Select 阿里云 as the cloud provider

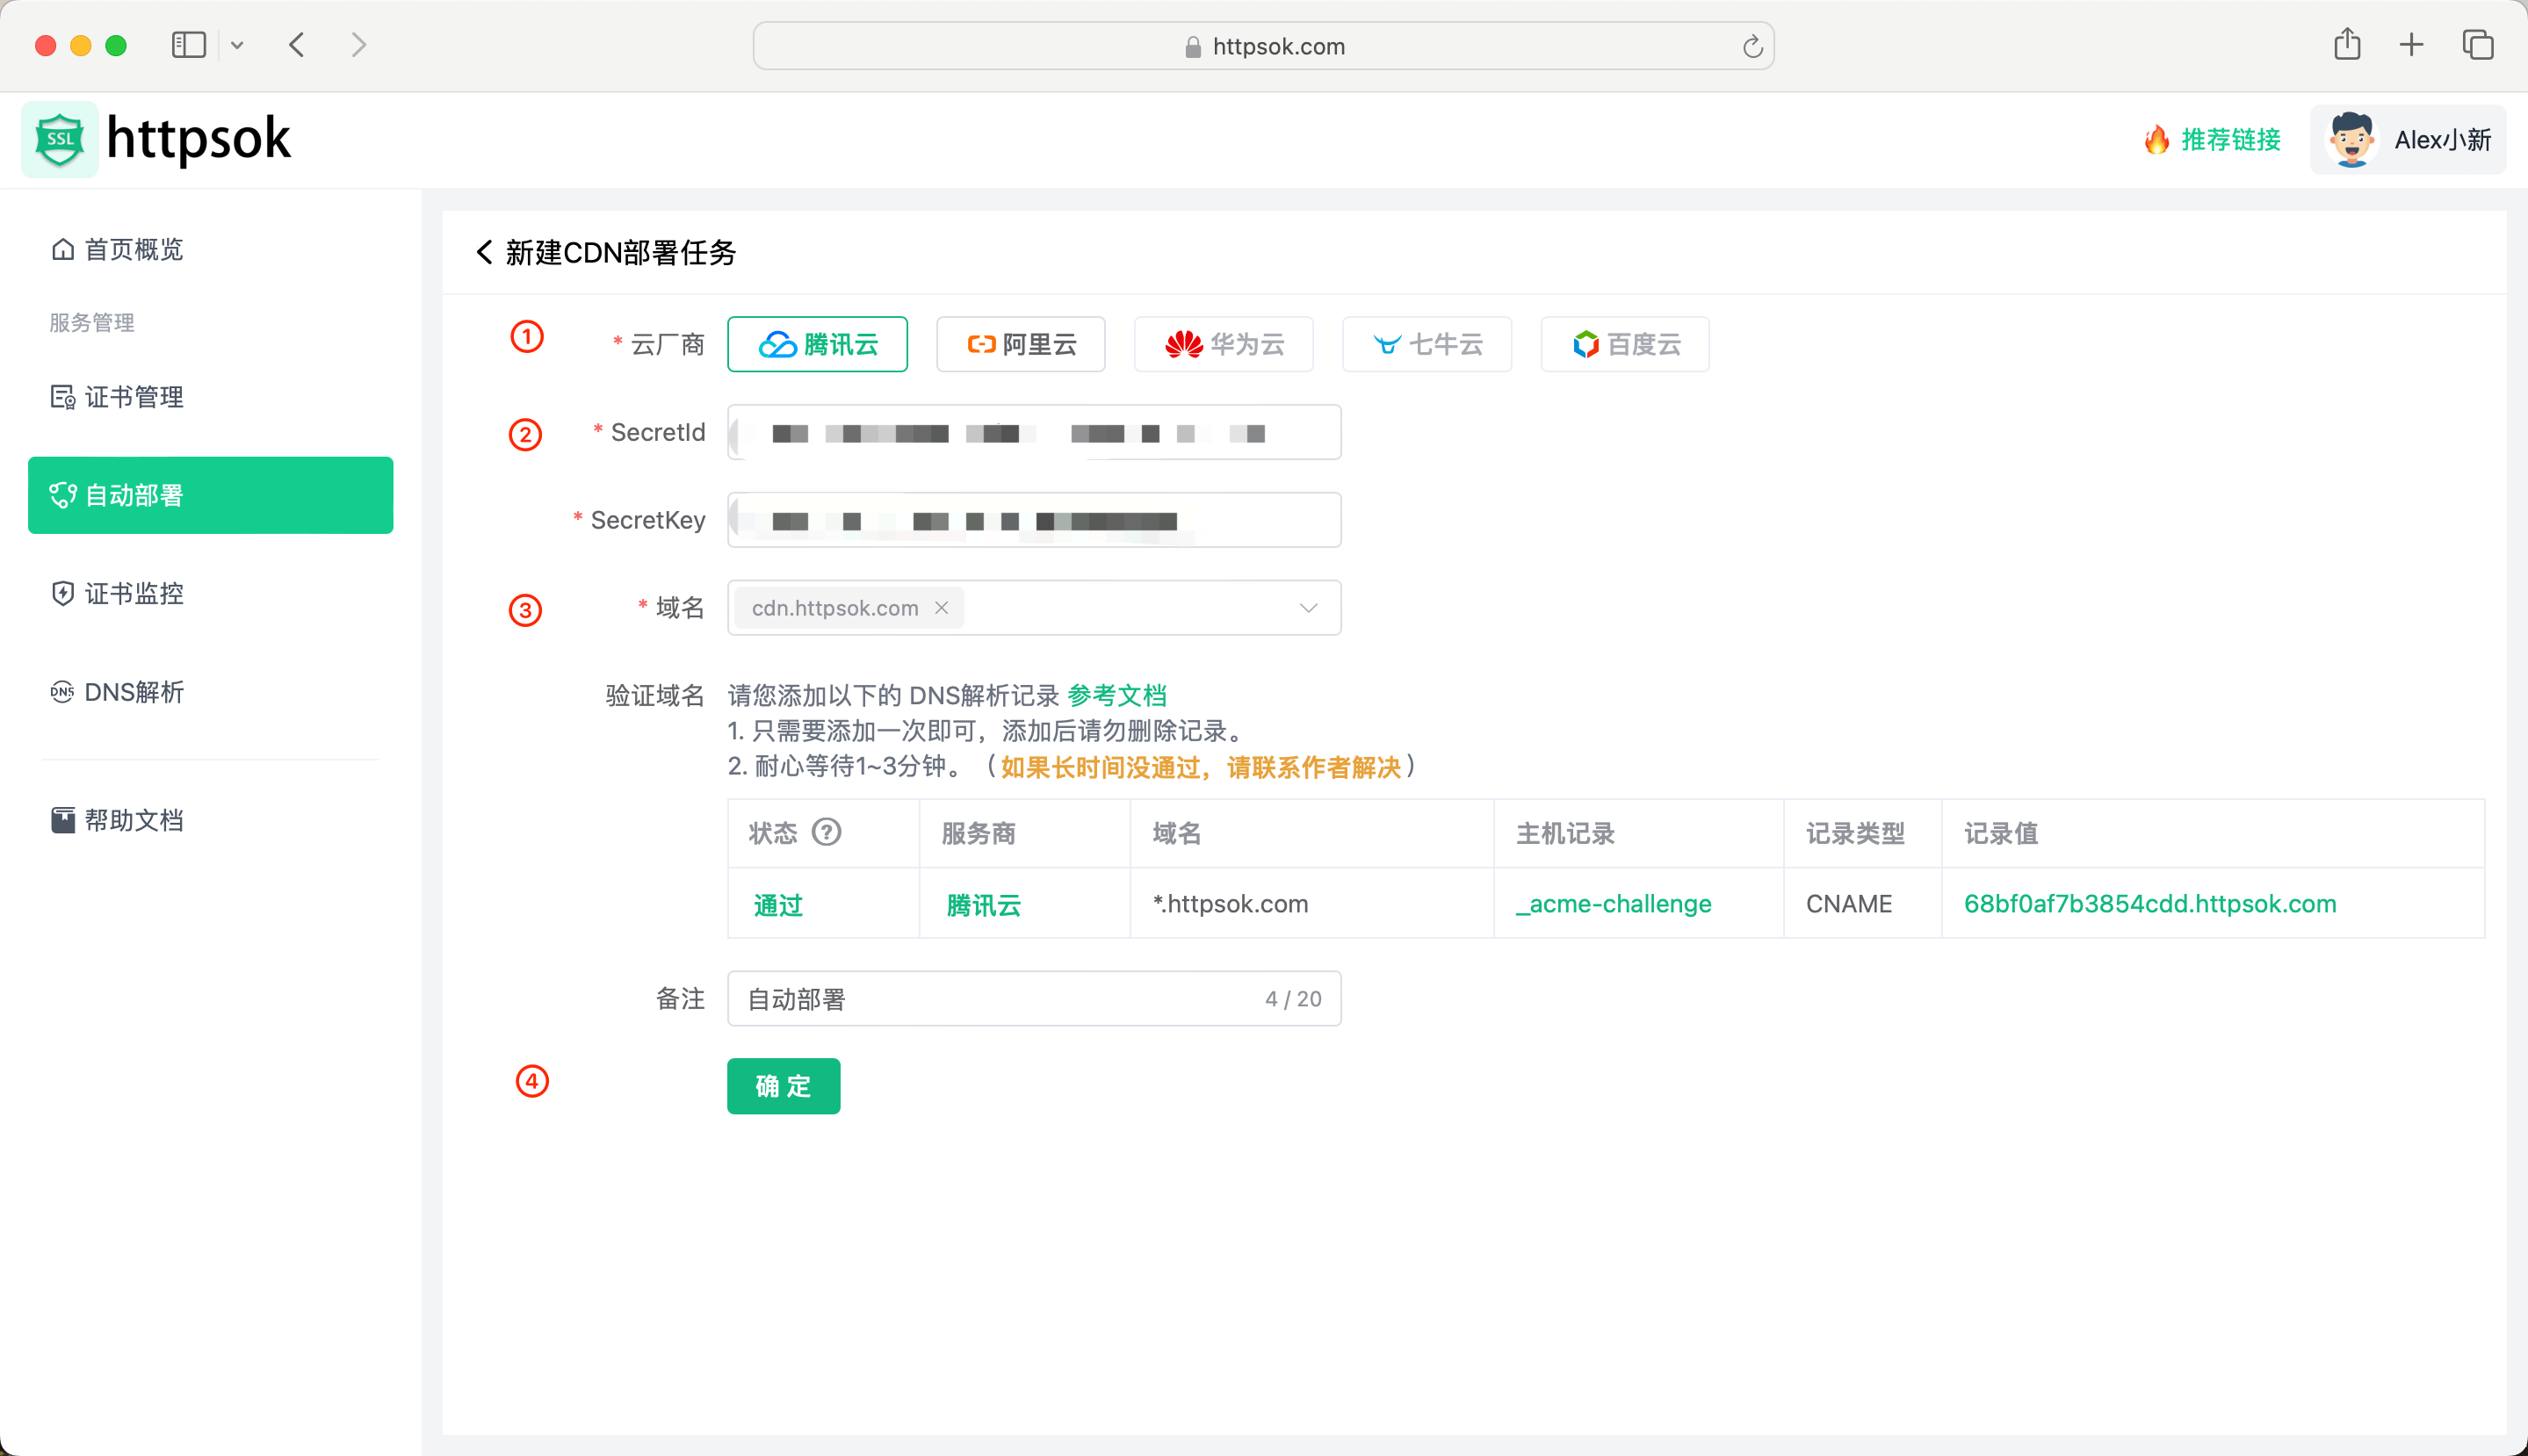(1021, 344)
